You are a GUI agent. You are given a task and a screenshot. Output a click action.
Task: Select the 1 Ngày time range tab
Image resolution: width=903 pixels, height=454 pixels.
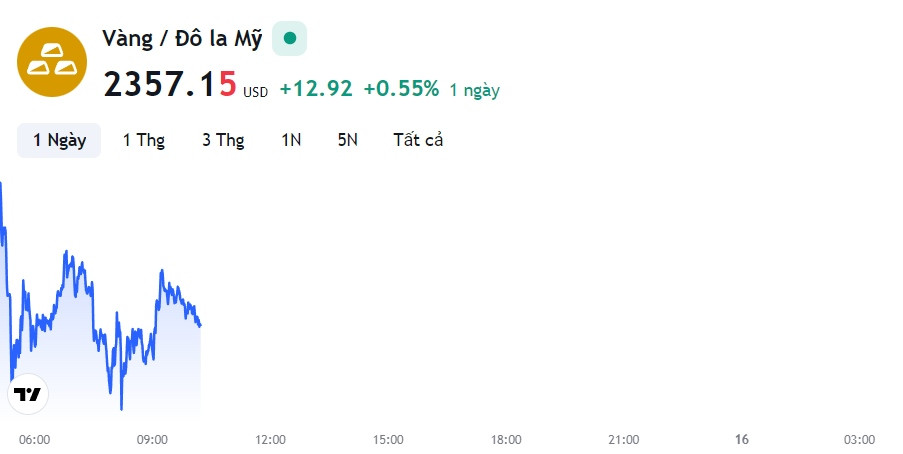[x=59, y=140]
